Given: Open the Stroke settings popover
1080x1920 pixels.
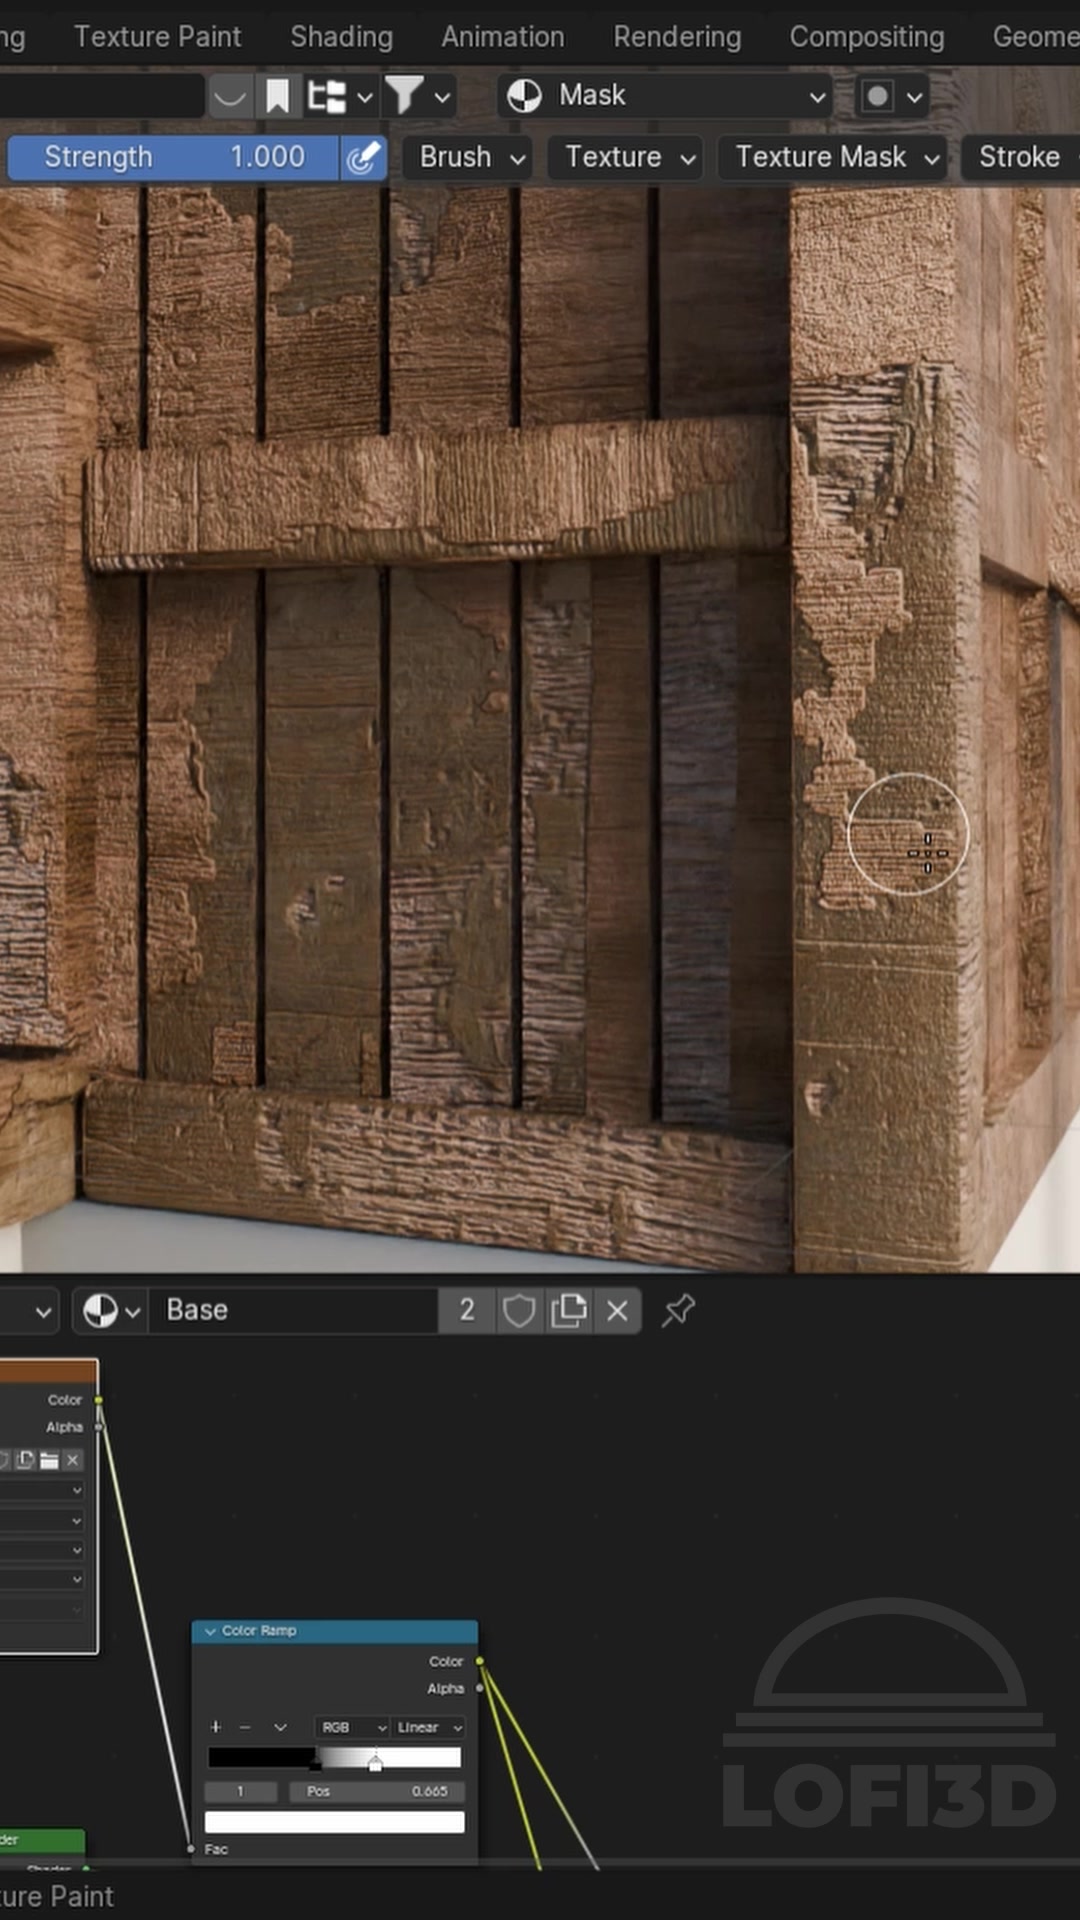Looking at the screenshot, I should pyautogui.click(x=1020, y=157).
